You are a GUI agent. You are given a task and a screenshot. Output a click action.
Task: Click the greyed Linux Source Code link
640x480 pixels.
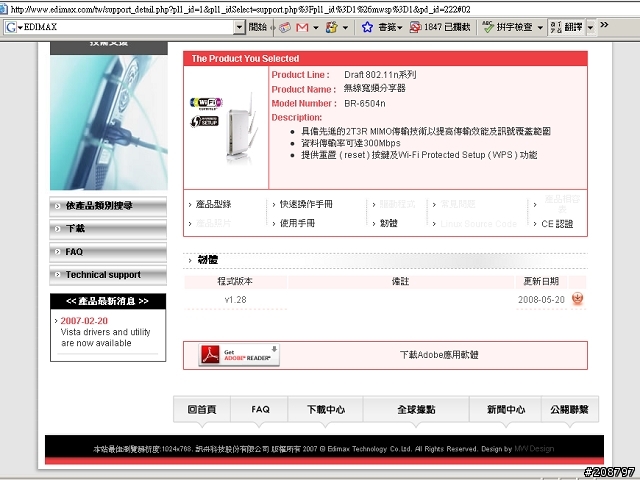478,224
